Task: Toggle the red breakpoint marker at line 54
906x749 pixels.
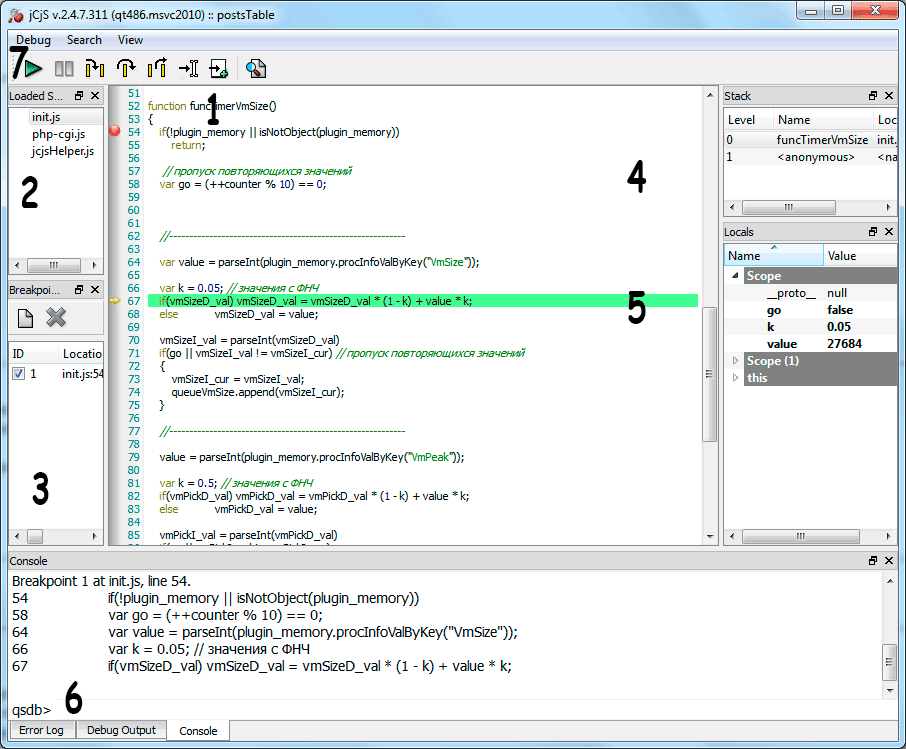Action: [x=113, y=132]
